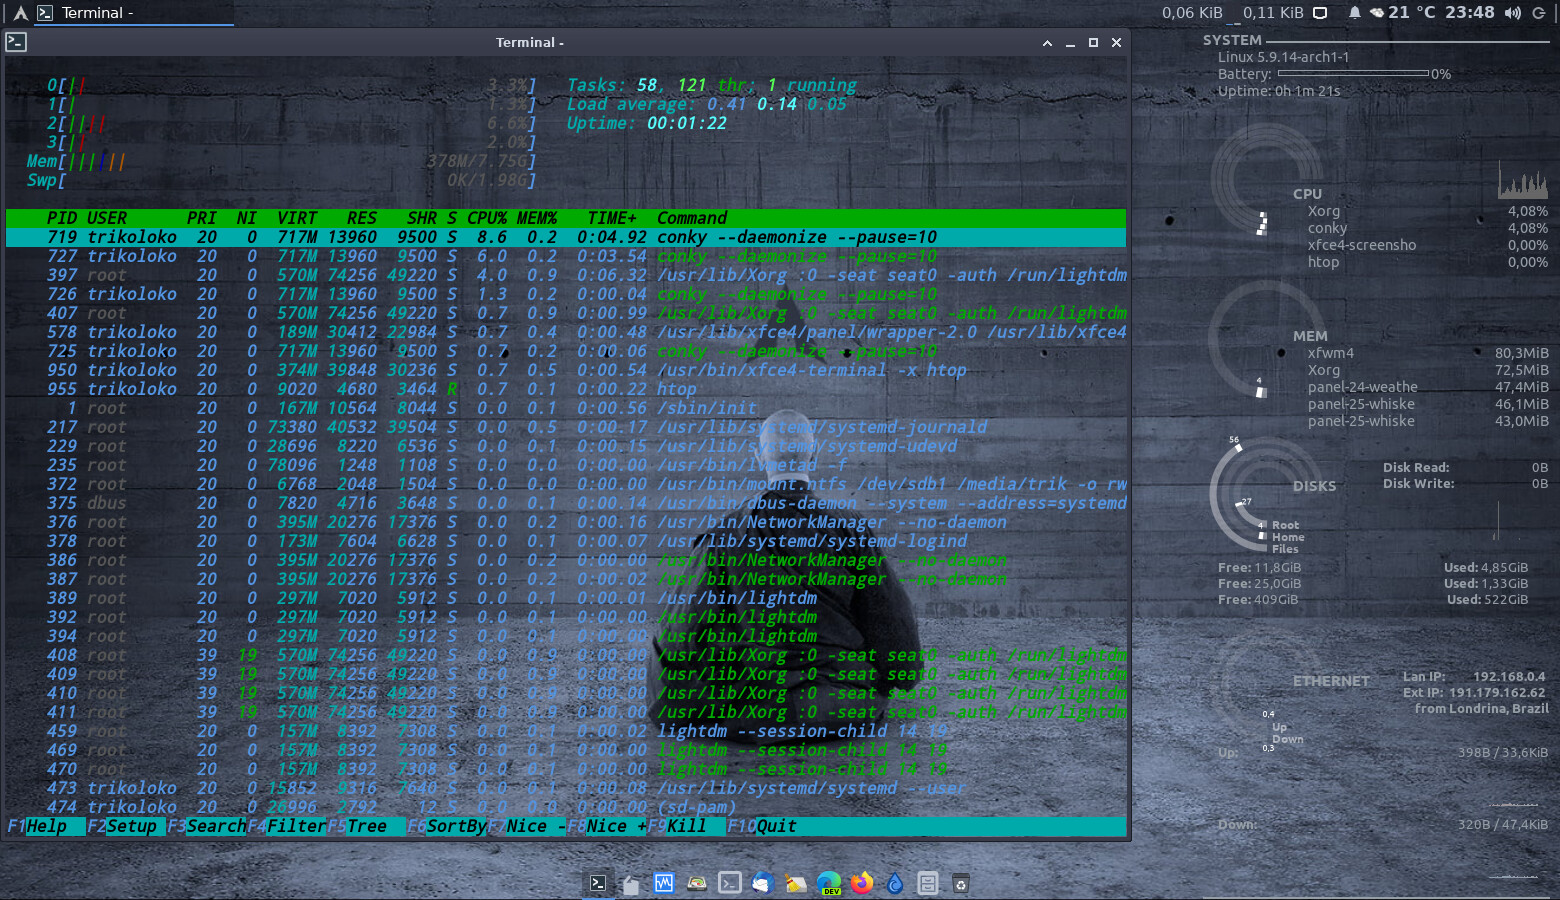Image resolution: width=1560 pixels, height=900 pixels.
Task: Open Firefox from the dock
Action: point(861,883)
